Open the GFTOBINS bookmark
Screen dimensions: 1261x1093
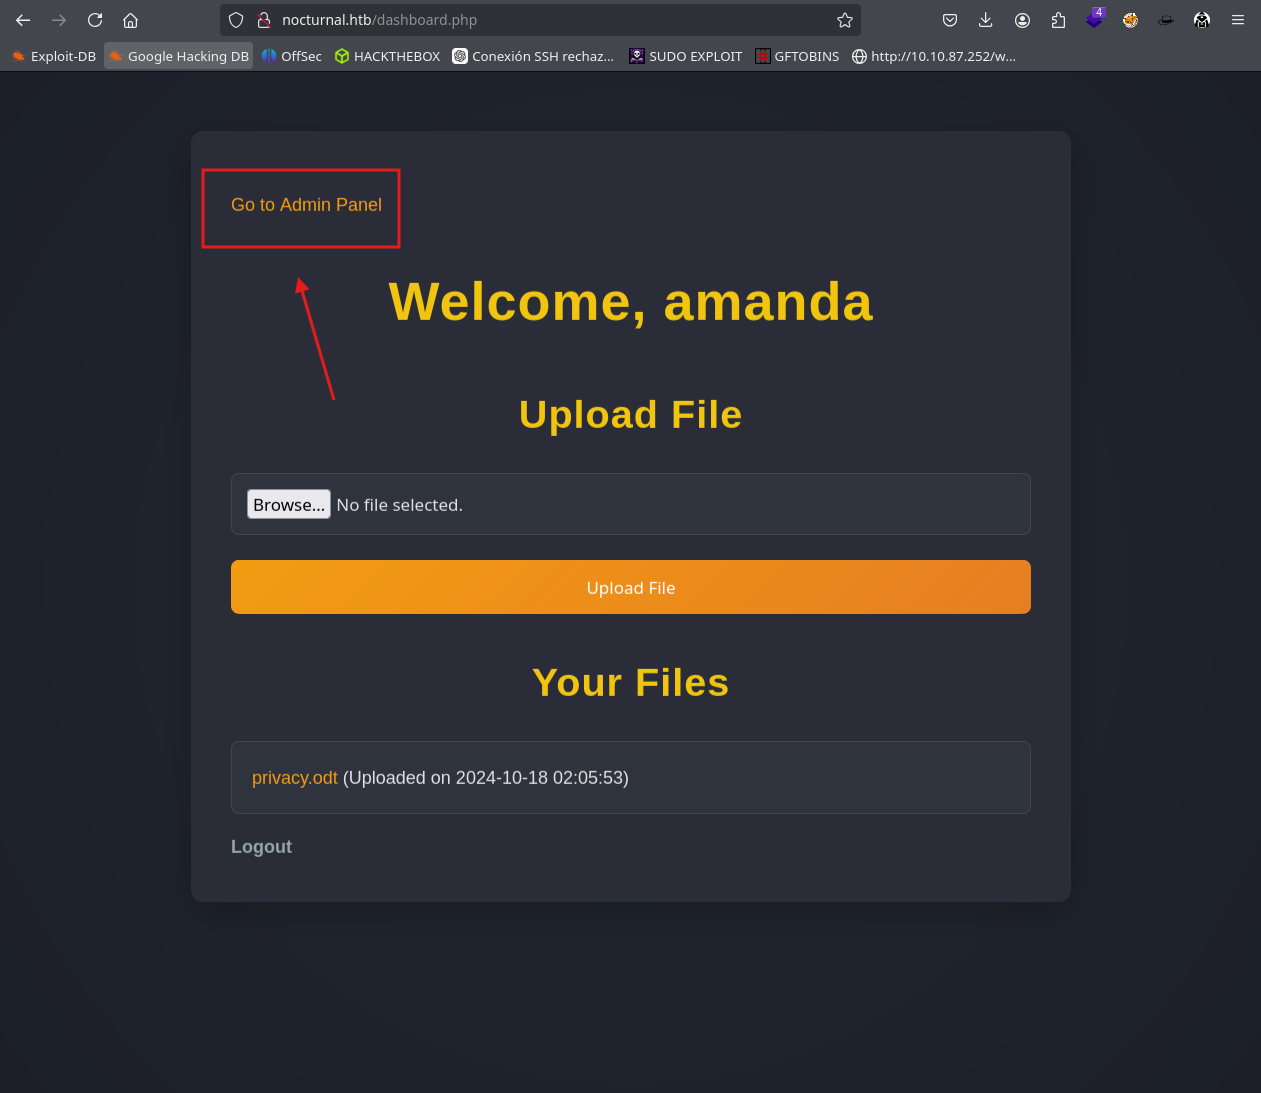coord(797,56)
